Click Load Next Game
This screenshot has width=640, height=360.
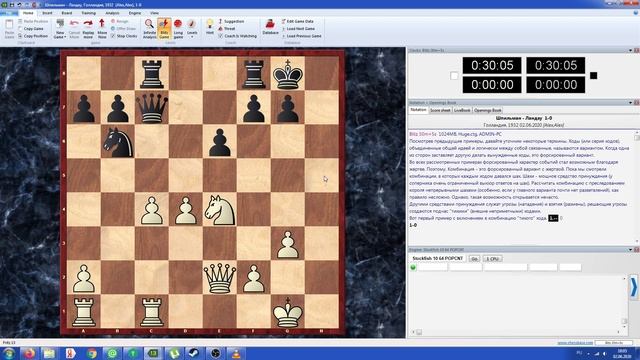298,29
